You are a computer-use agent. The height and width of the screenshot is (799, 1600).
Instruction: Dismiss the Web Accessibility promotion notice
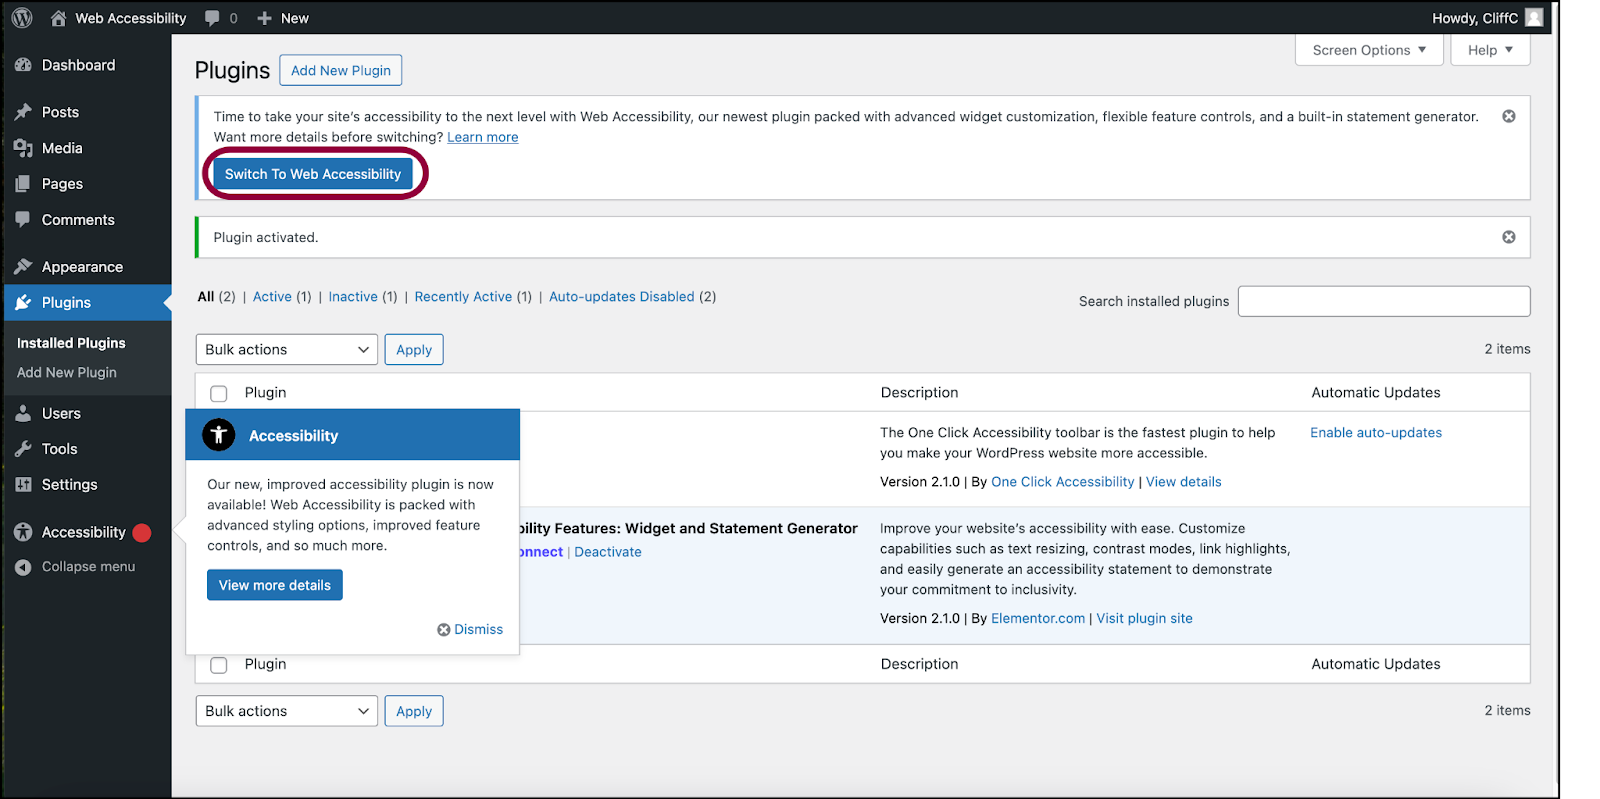pyautogui.click(x=1509, y=116)
